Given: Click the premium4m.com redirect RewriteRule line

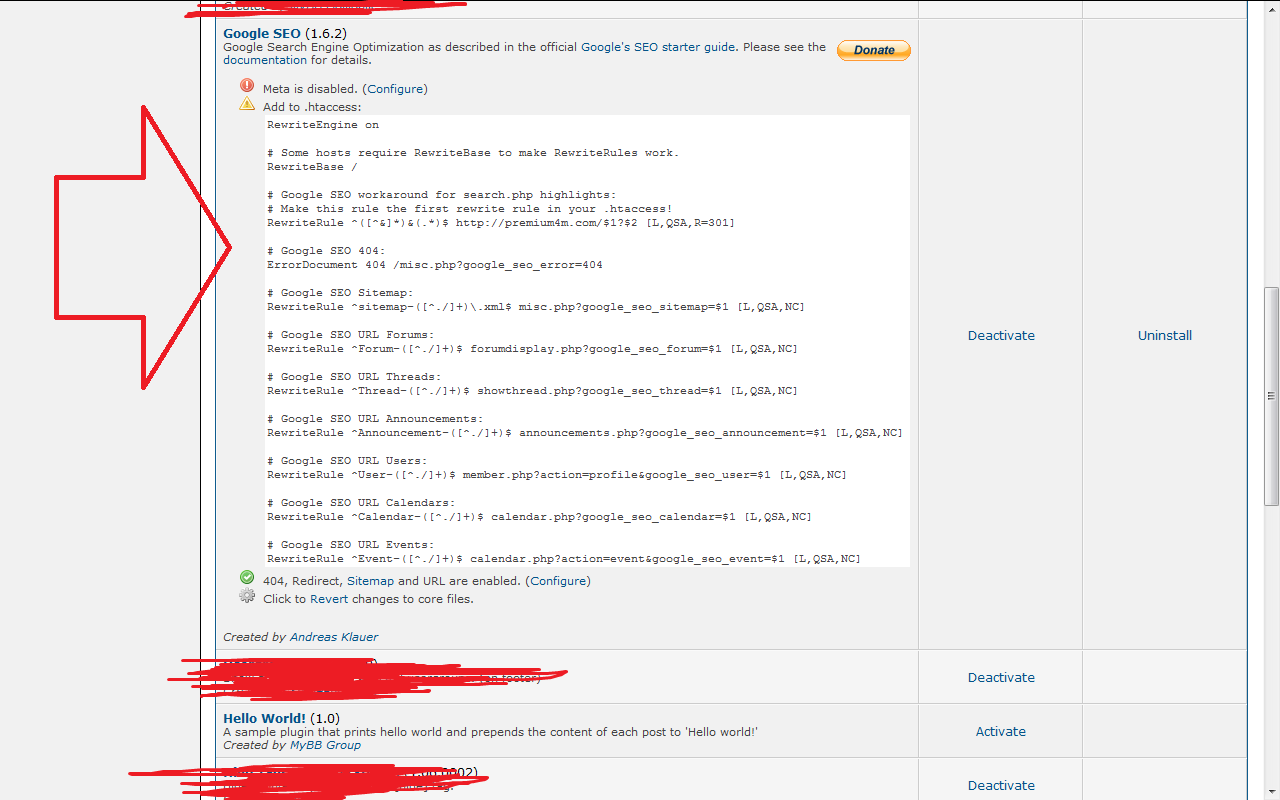Looking at the screenshot, I should tap(501, 223).
